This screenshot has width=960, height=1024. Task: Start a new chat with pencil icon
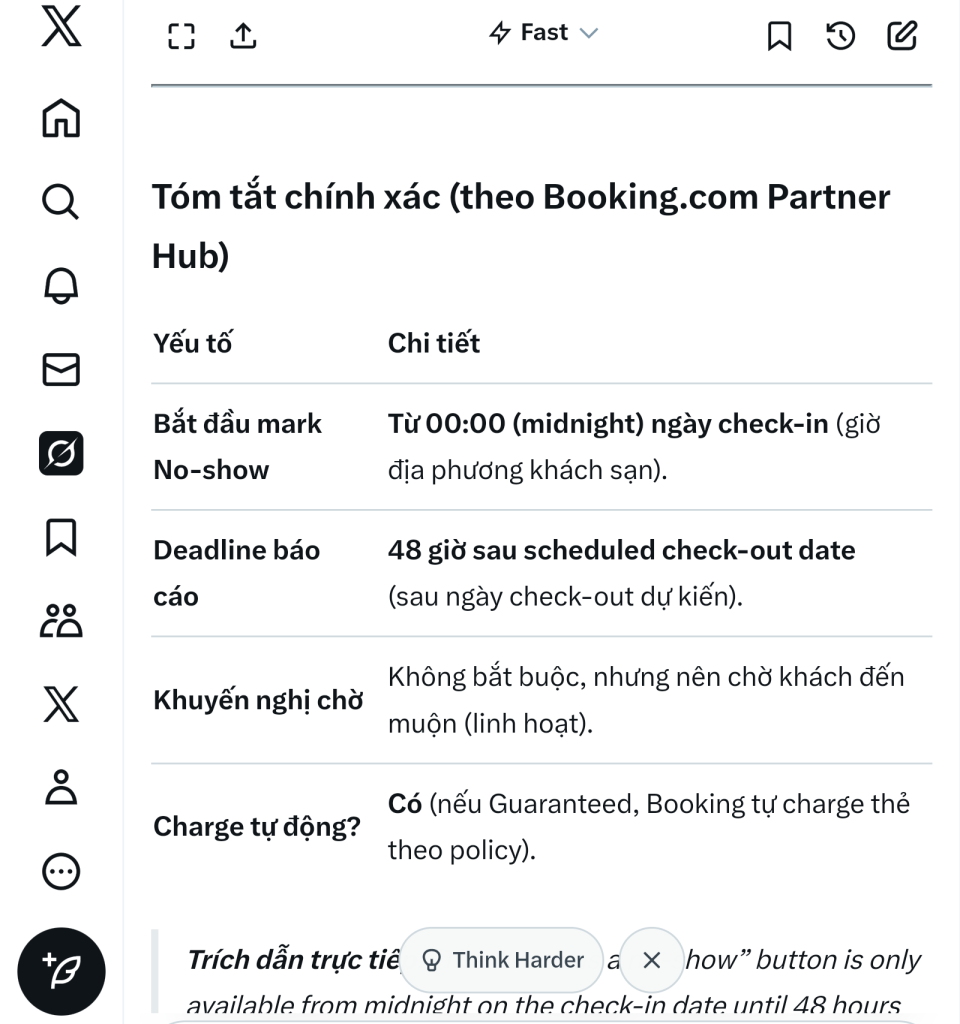[x=901, y=37]
